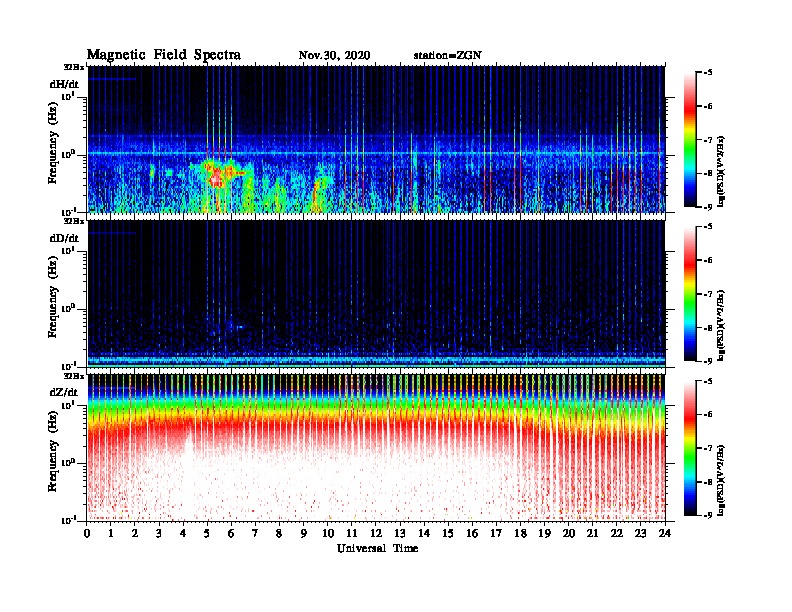Viewport: 792px width, 612px height.
Task: Click the "station=ZGN" label
Action: (448, 55)
